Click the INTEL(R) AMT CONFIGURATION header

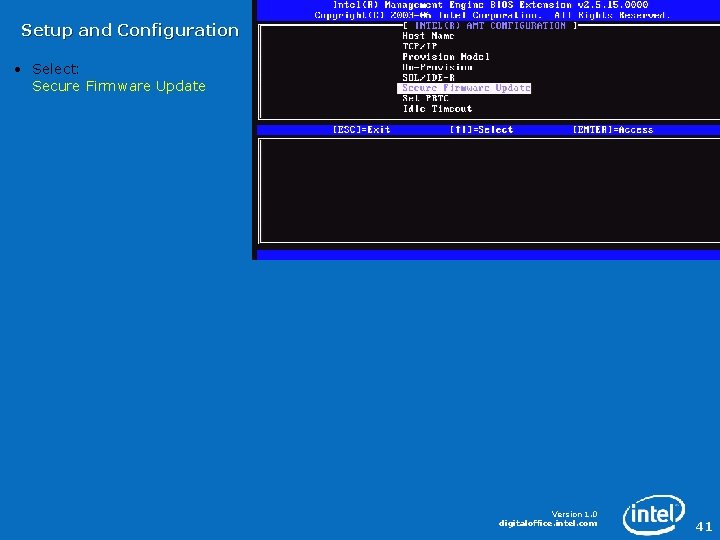(x=490, y=26)
